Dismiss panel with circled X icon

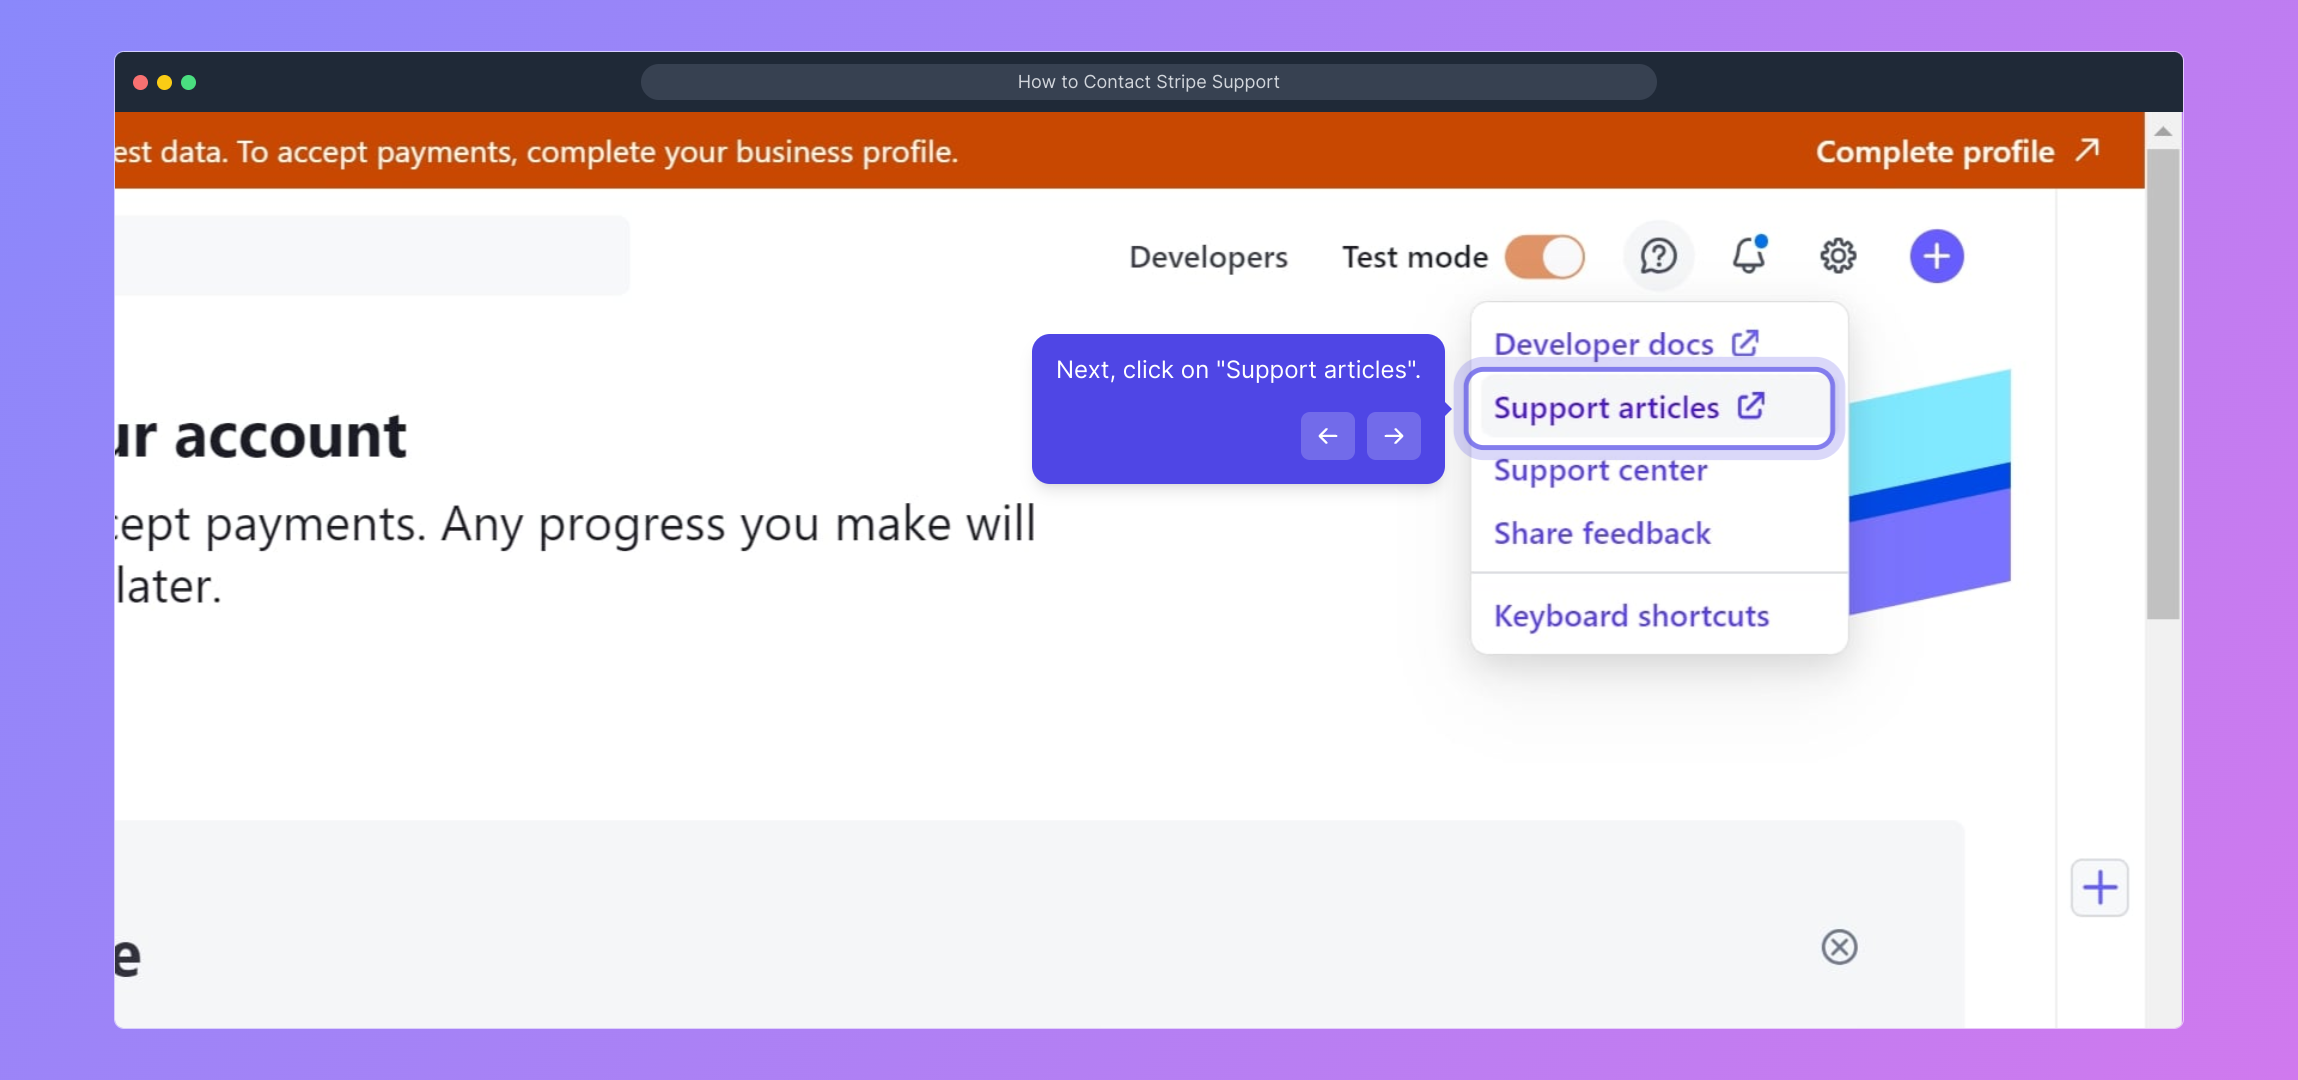[x=1839, y=946]
